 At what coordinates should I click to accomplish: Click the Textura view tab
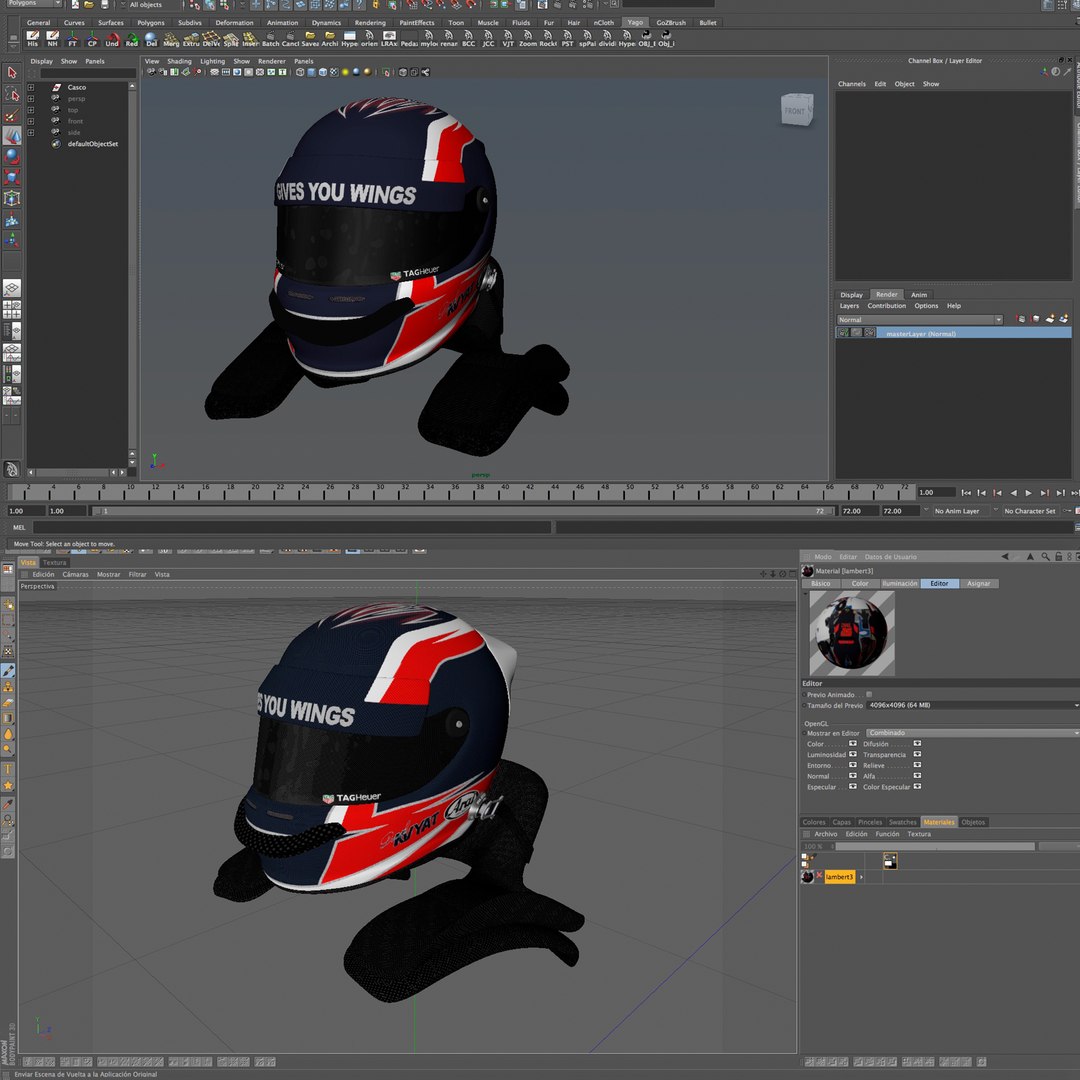tap(54, 563)
